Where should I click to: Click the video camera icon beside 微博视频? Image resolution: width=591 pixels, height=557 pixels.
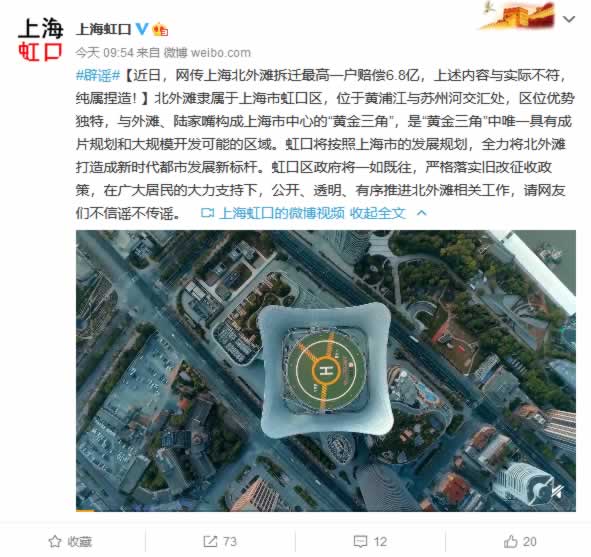pos(207,213)
